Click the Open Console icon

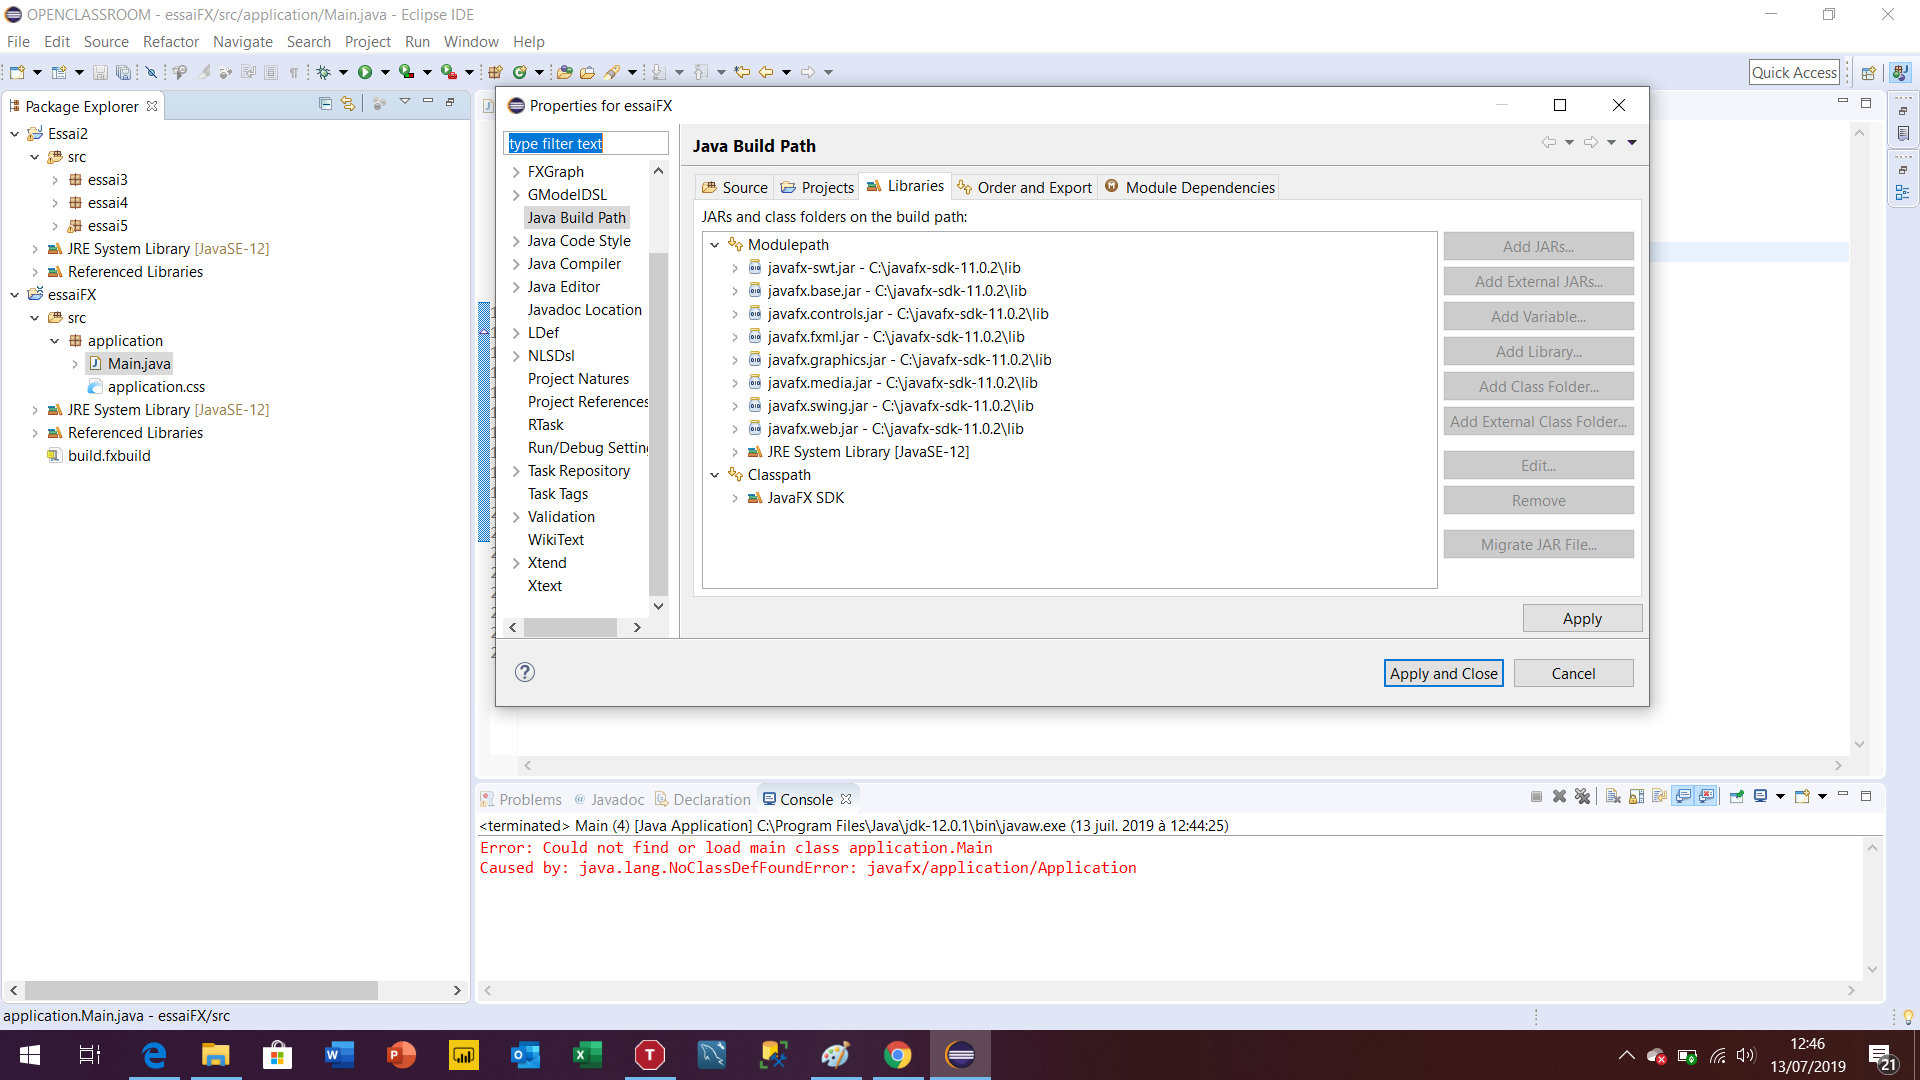coord(1802,797)
